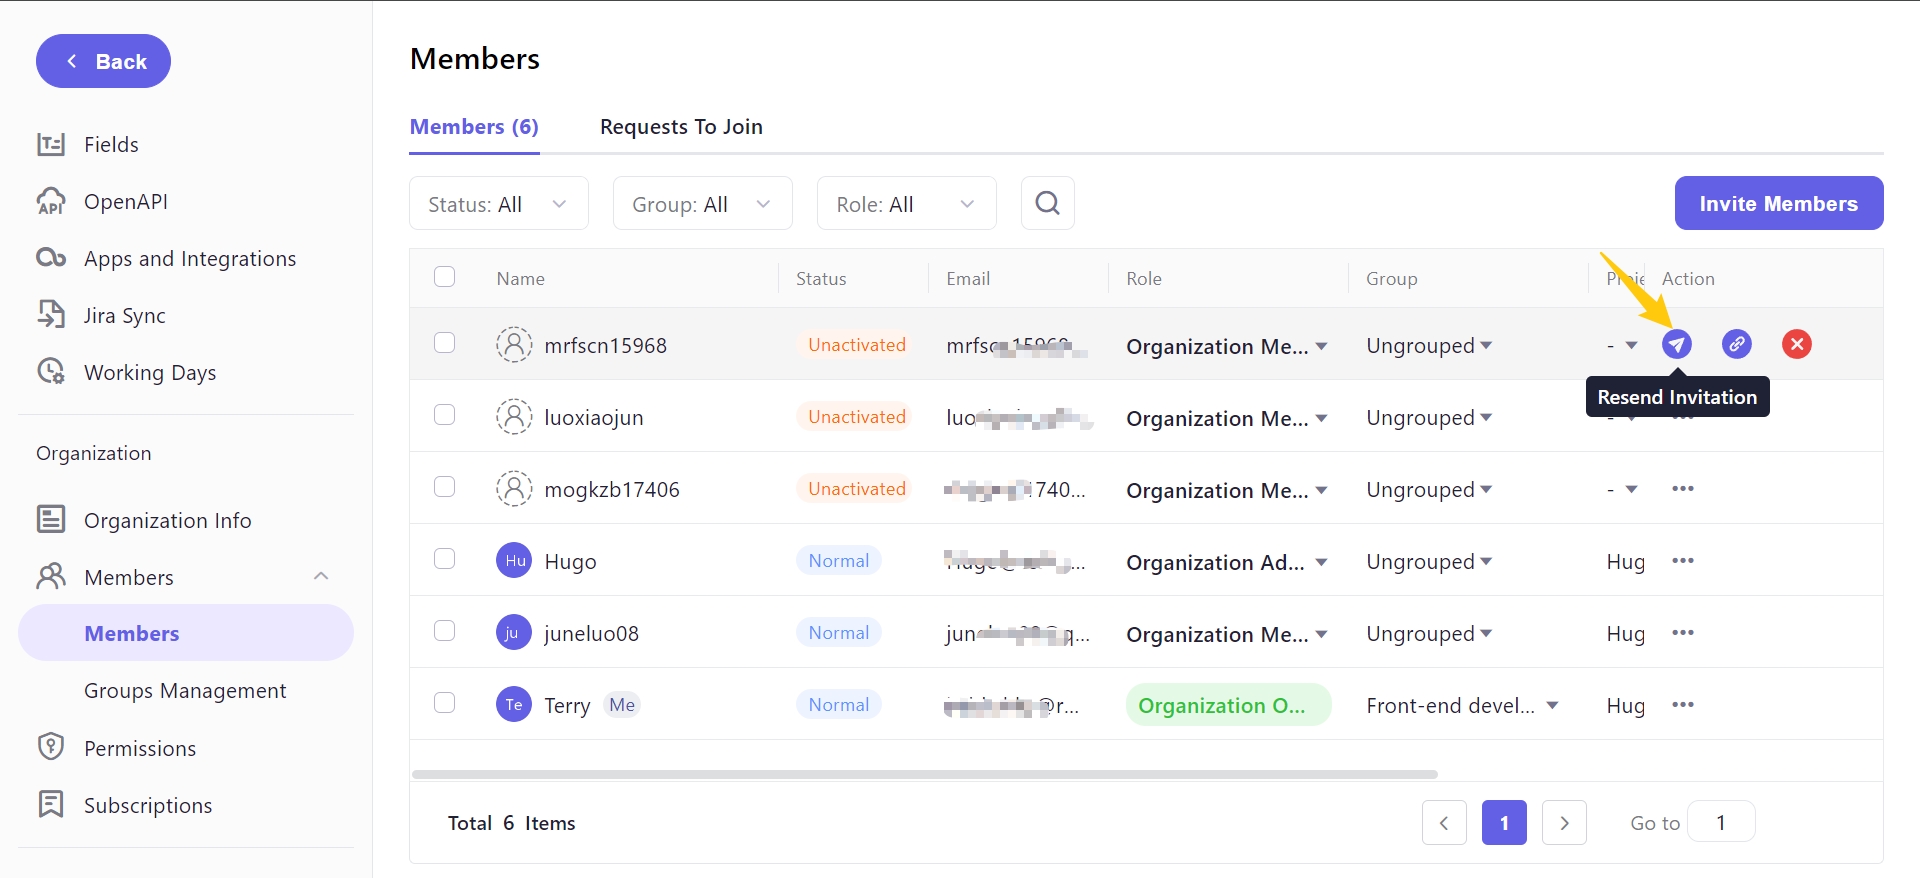Change Hugo's Organization Admin role dropdown
This screenshot has height=878, width=1920.
tap(1227, 563)
